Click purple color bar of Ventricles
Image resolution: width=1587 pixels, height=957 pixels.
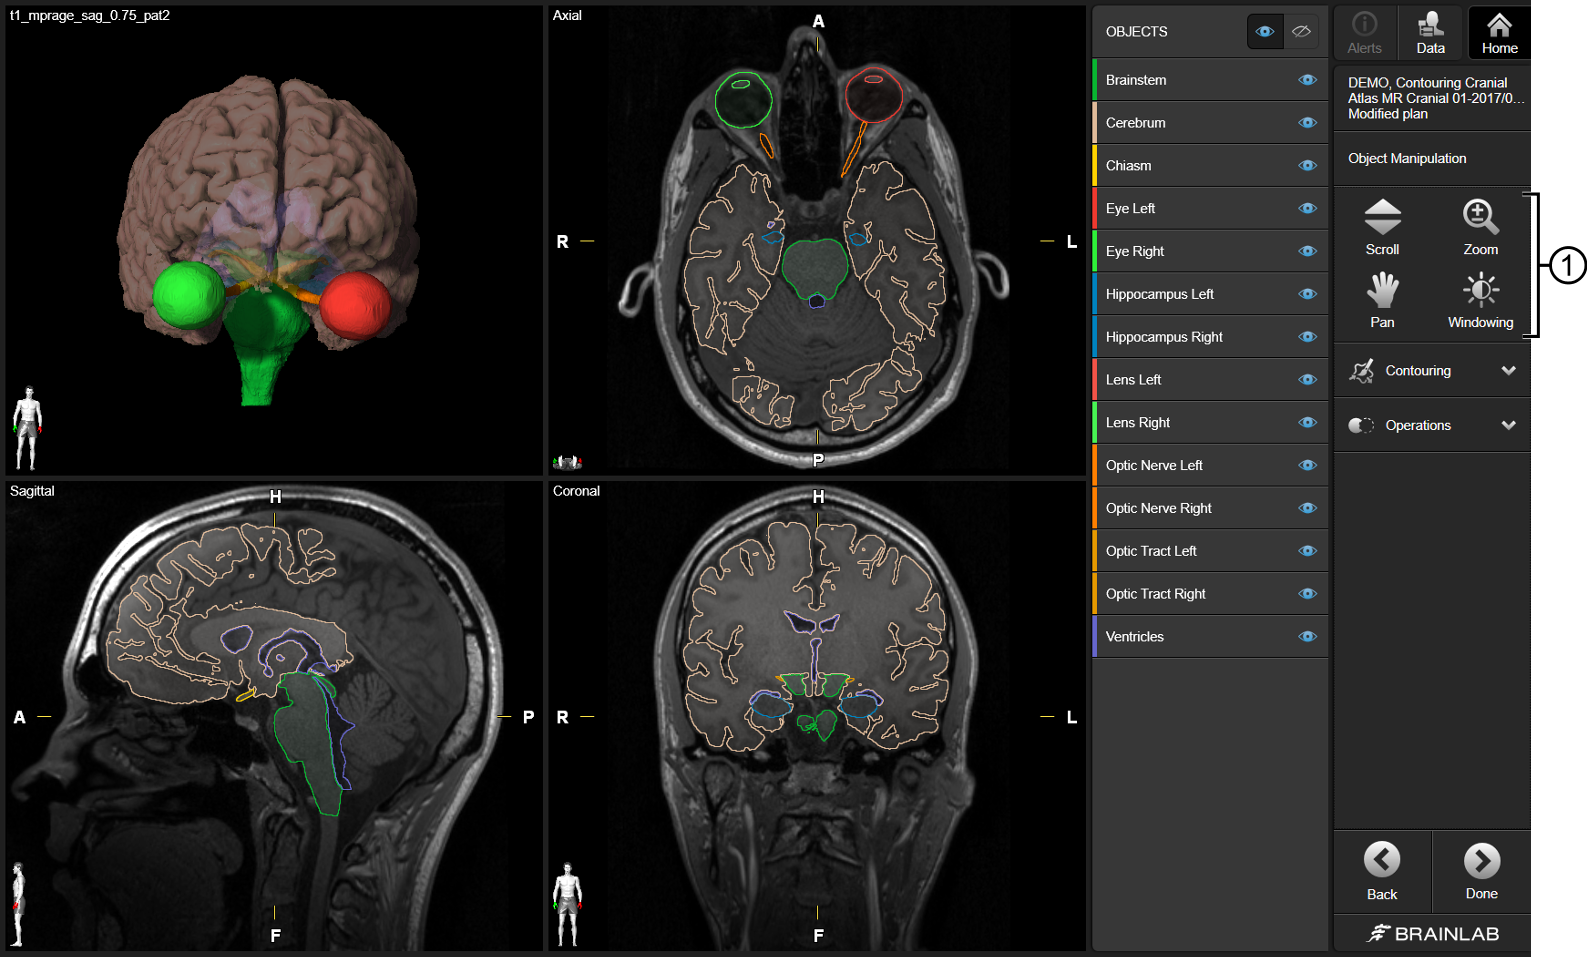[x=1095, y=637]
